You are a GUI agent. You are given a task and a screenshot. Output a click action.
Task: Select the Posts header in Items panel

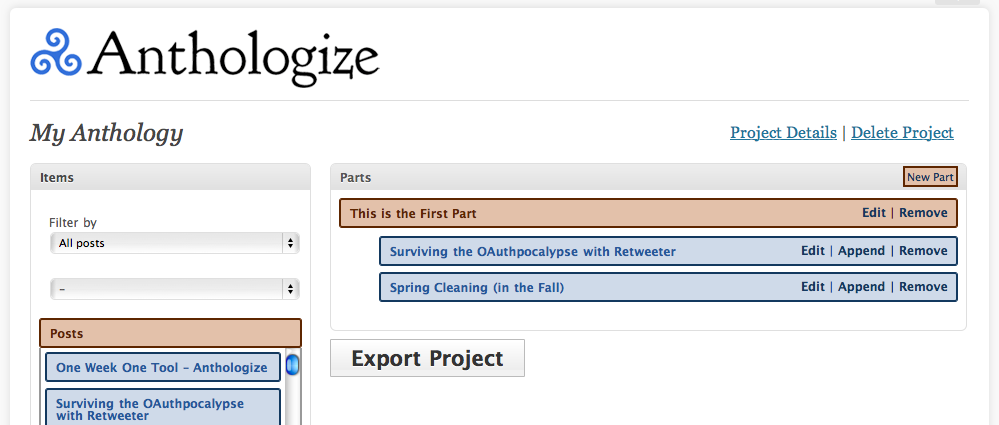tap(170, 333)
